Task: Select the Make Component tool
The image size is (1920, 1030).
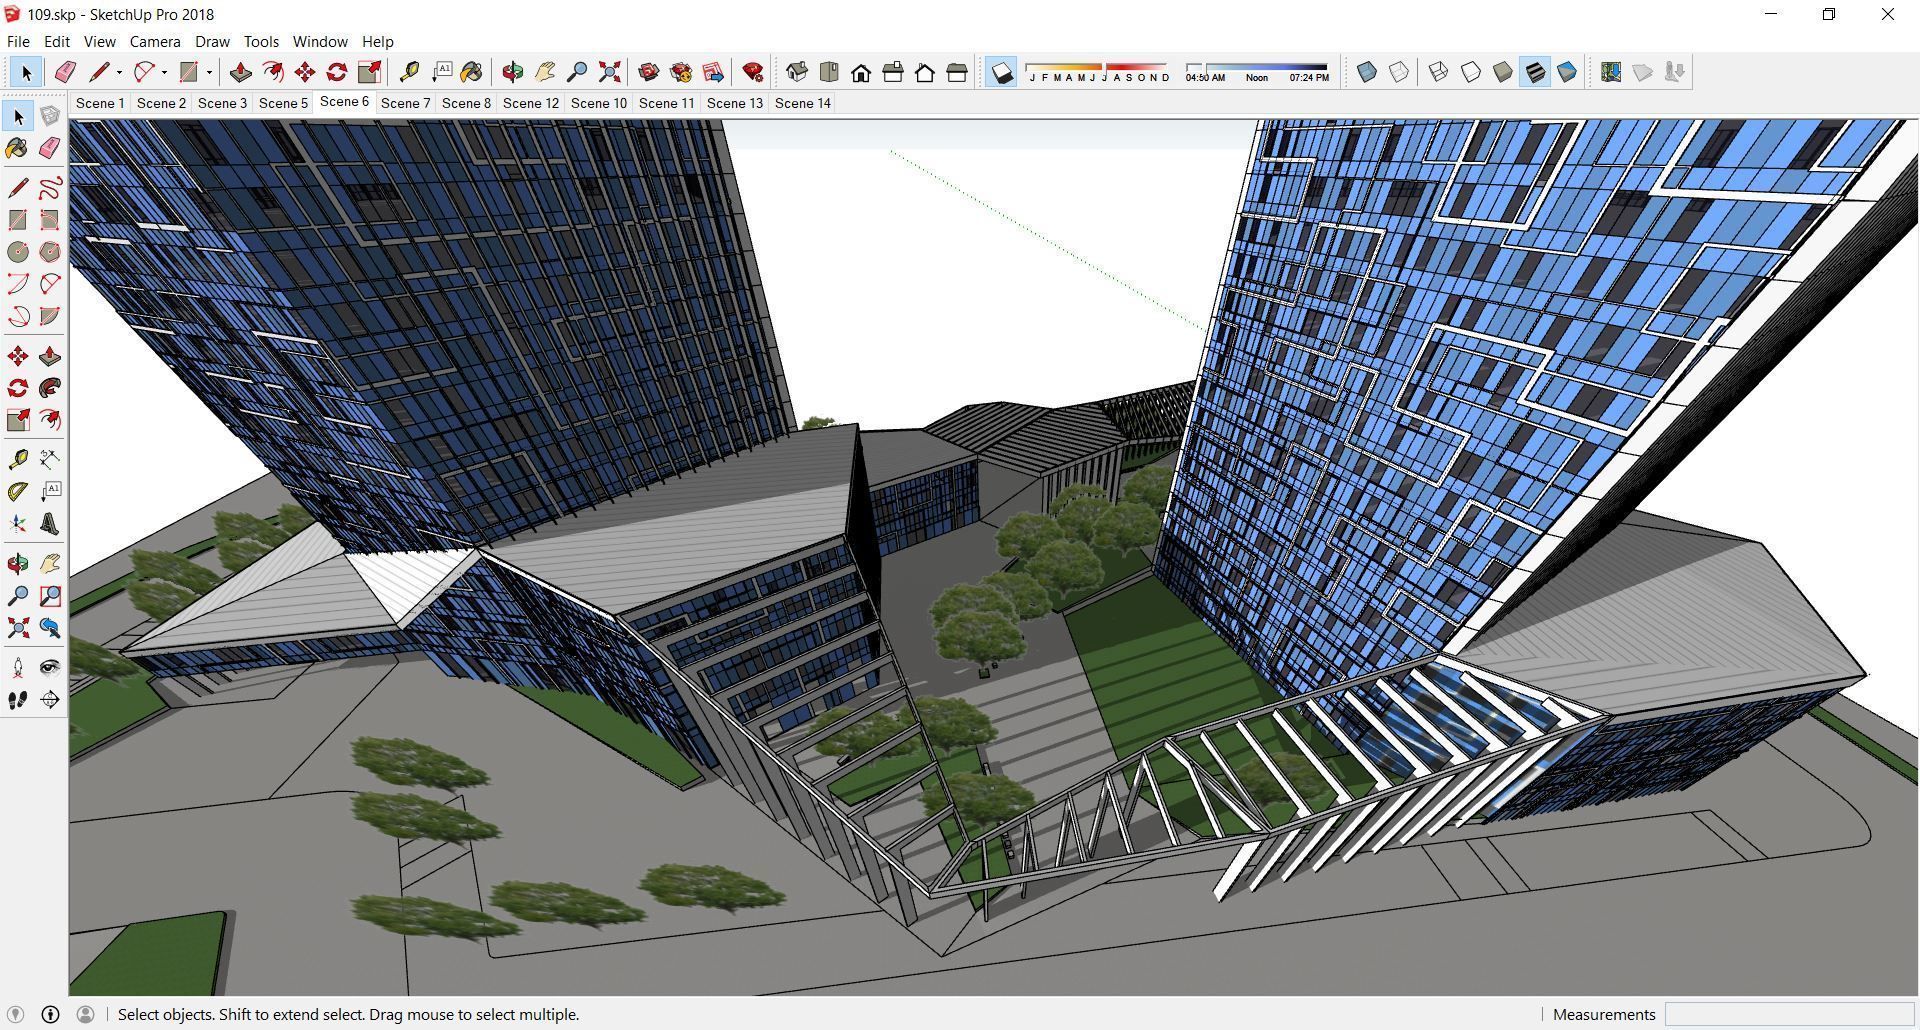Action: tap(50, 116)
